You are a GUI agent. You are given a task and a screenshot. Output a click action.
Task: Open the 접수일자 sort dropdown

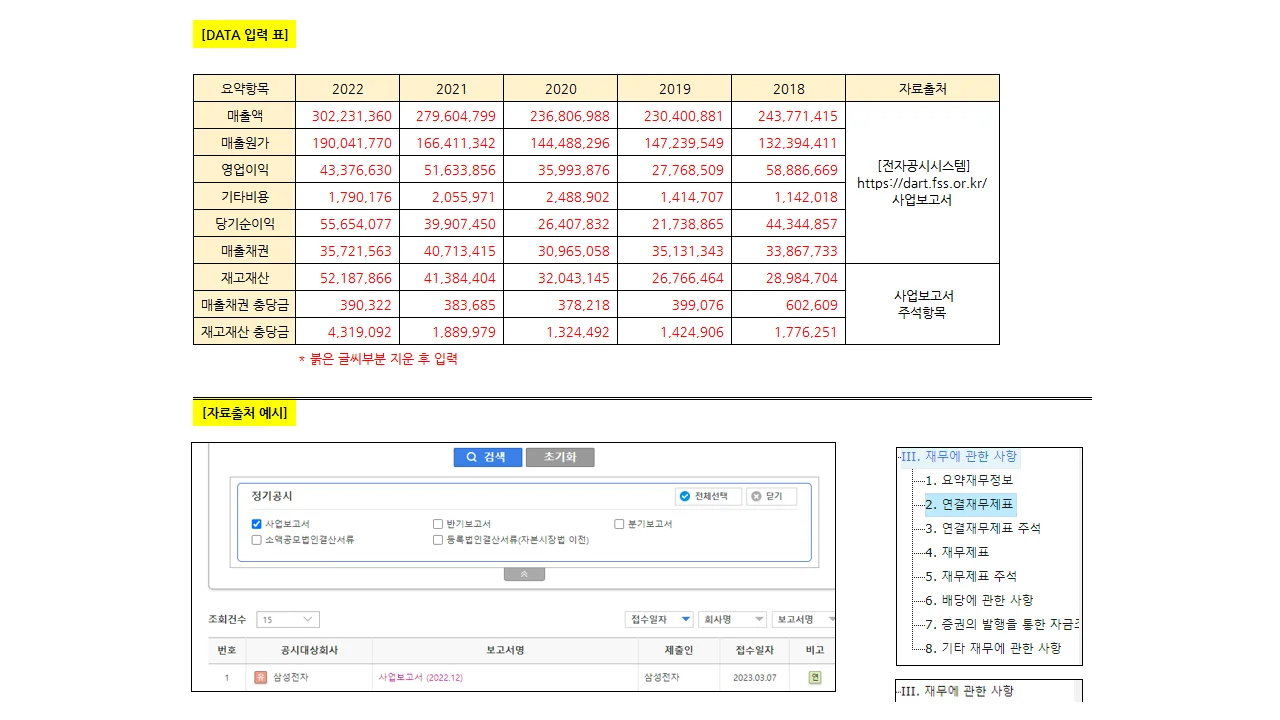click(659, 620)
